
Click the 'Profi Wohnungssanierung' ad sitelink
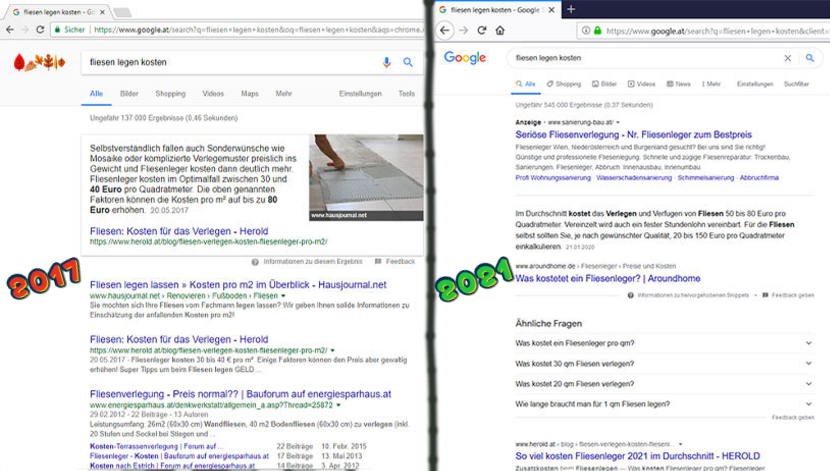(x=553, y=178)
